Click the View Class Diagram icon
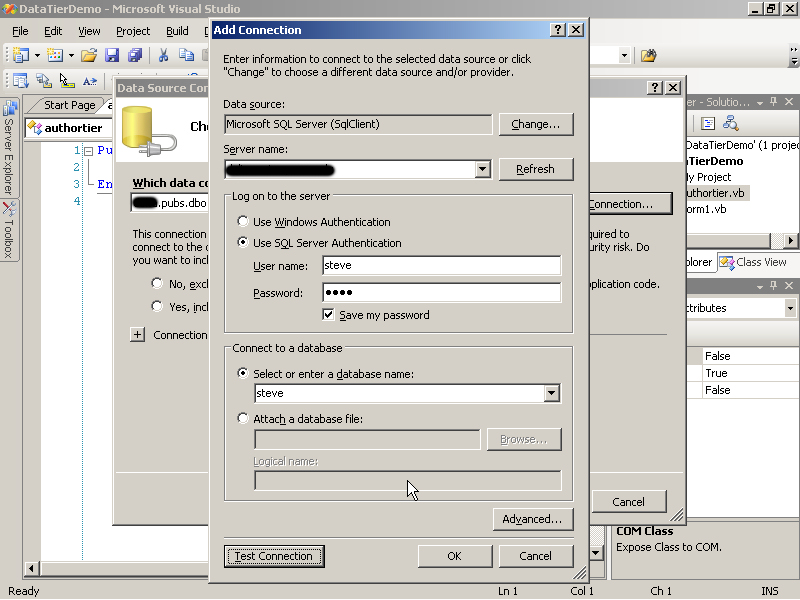 731,123
